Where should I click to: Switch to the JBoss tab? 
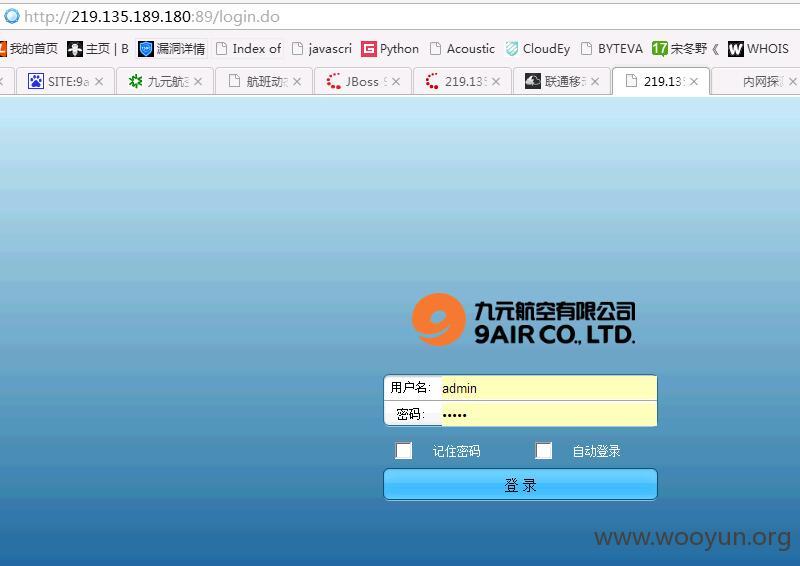pos(362,82)
